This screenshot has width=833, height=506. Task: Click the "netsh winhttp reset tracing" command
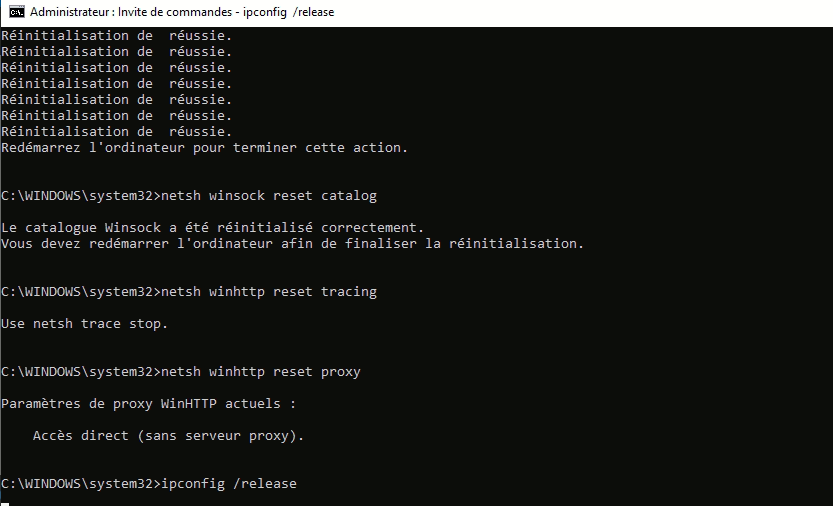269,292
